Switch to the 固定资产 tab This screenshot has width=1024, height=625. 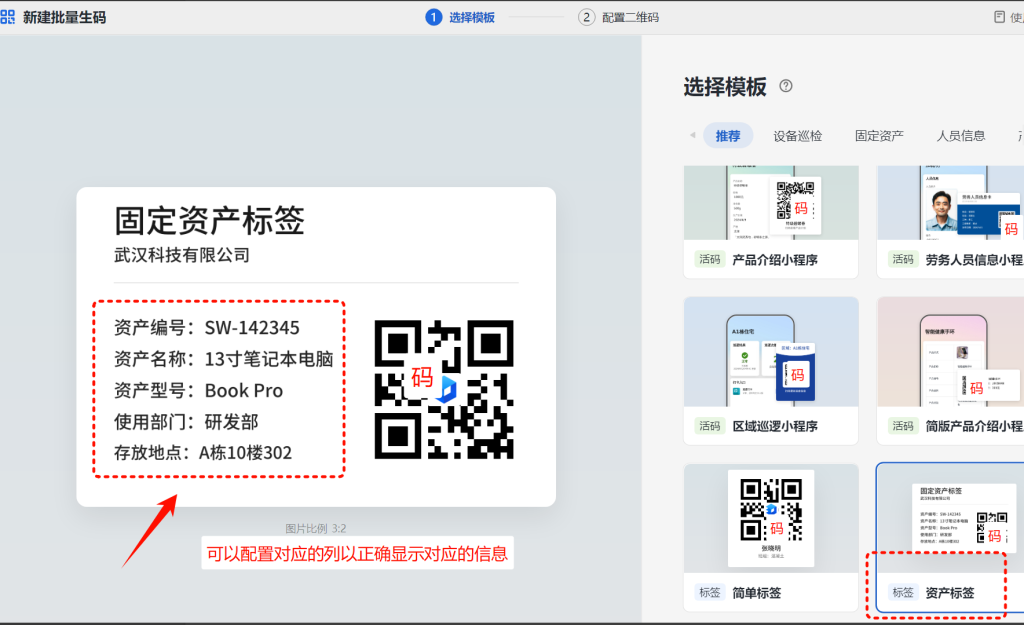[x=879, y=136]
